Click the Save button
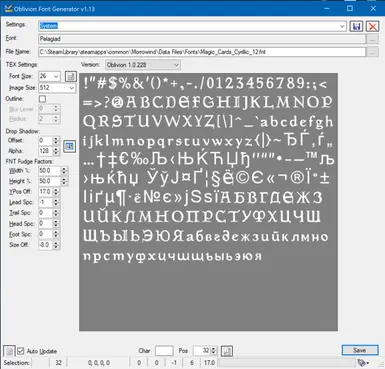This screenshot has height=369, width=385. click(360, 350)
